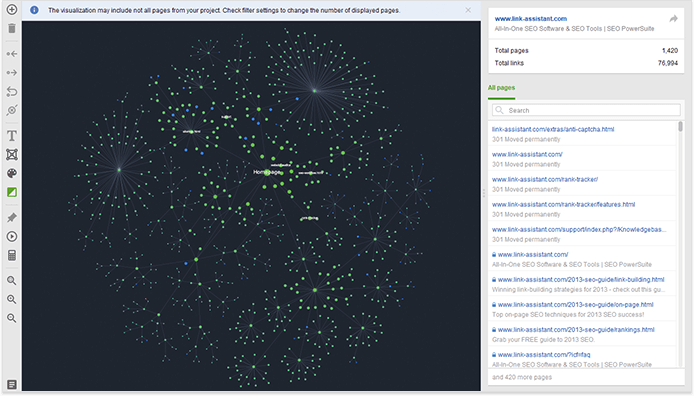Click the bottom list panel icon
This screenshot has width=694, height=396.
coord(12,384)
